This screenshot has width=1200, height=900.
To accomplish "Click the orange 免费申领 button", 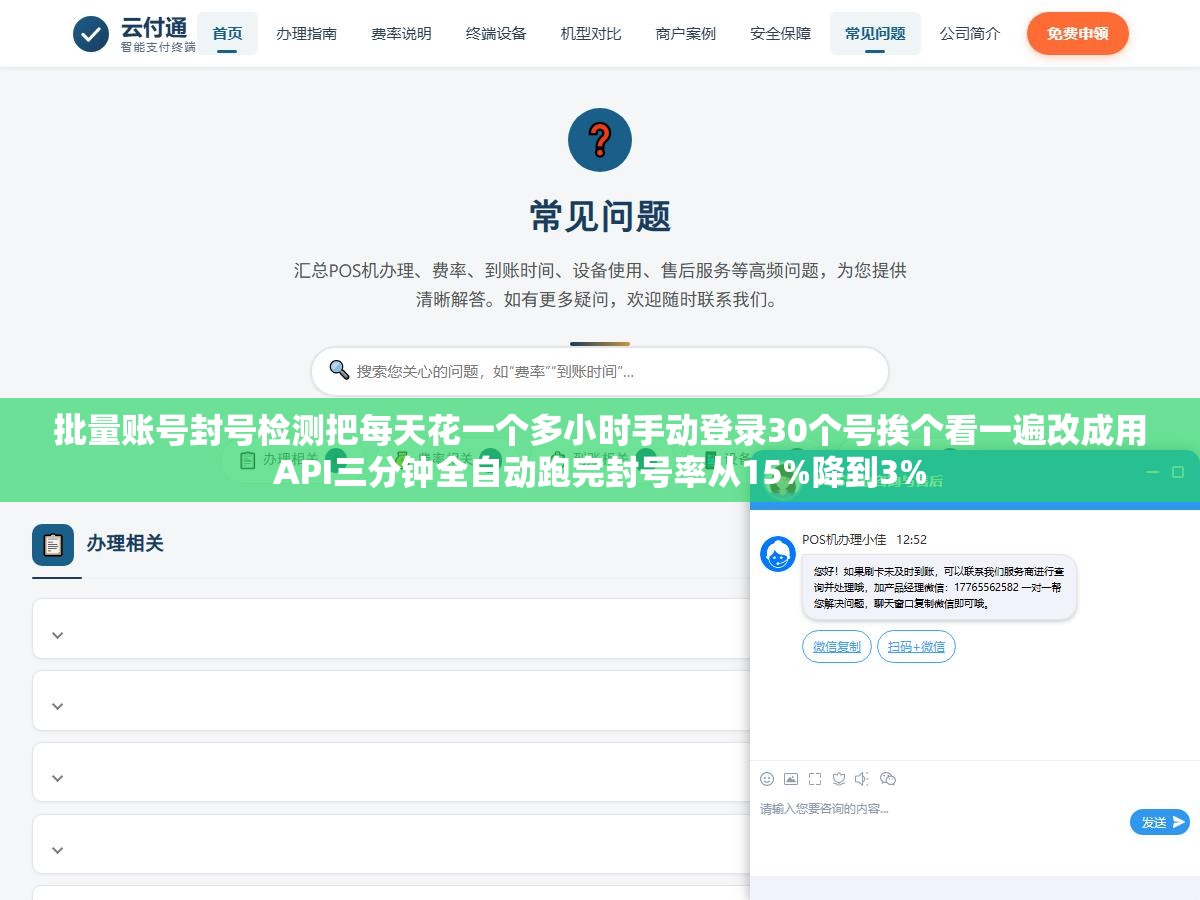I will [1077, 34].
